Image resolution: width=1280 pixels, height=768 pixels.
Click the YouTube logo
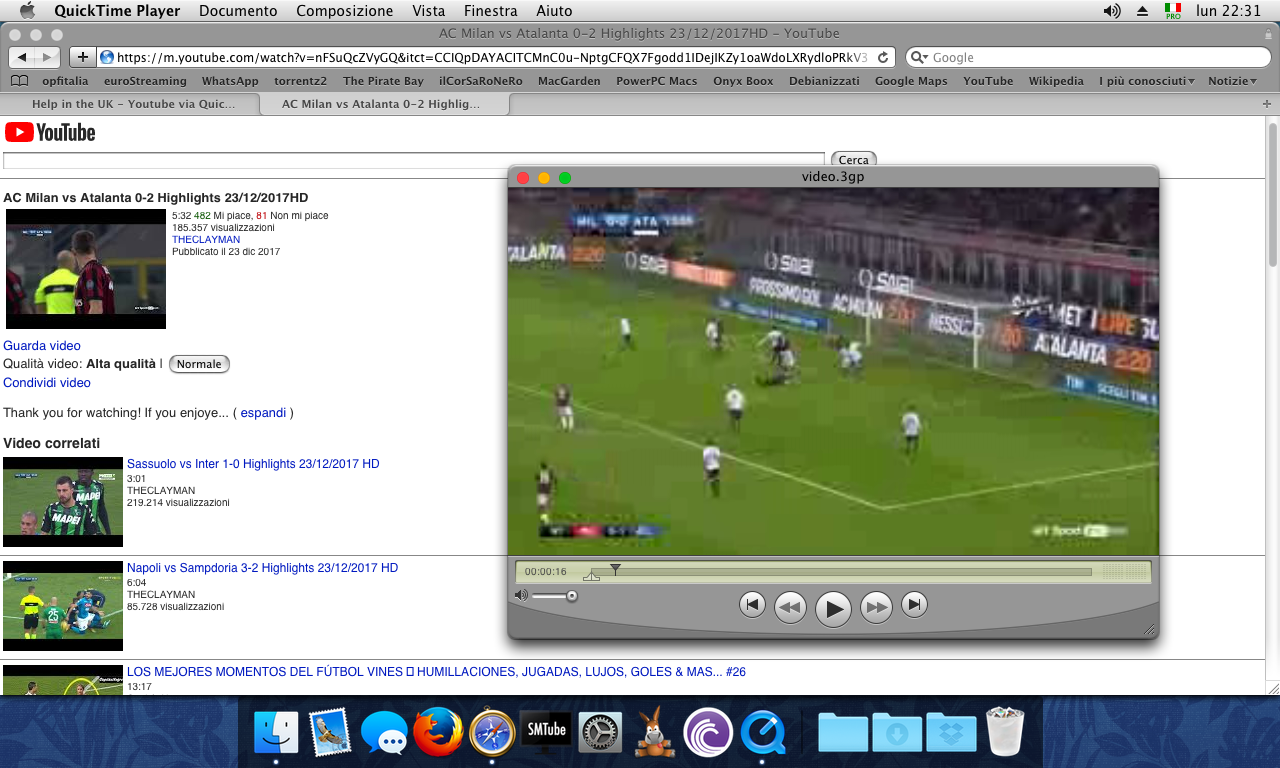coord(50,132)
